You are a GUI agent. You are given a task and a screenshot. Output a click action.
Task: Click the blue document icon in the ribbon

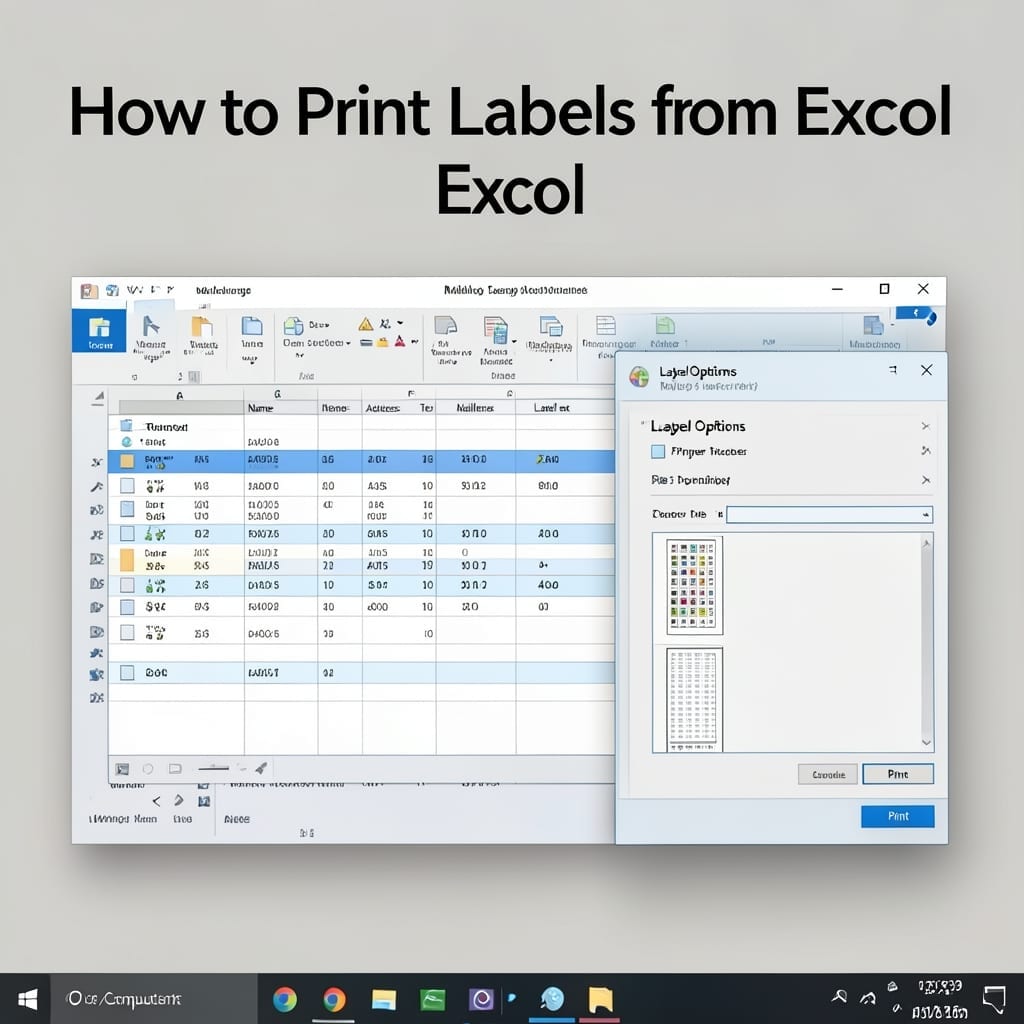pos(251,325)
